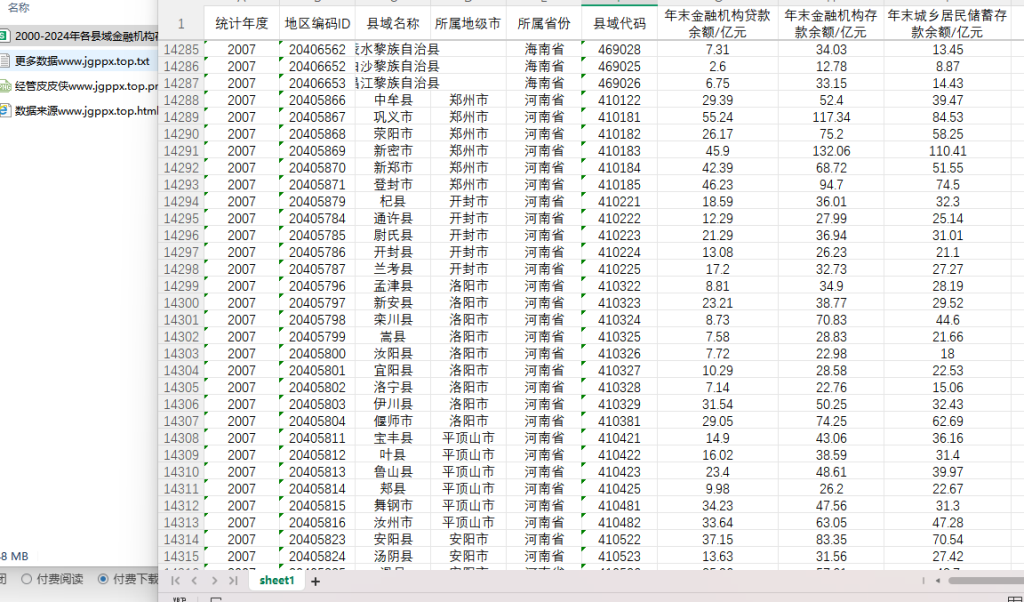Select row header 14288
The width and height of the screenshot is (1024, 602).
pyautogui.click(x=181, y=100)
